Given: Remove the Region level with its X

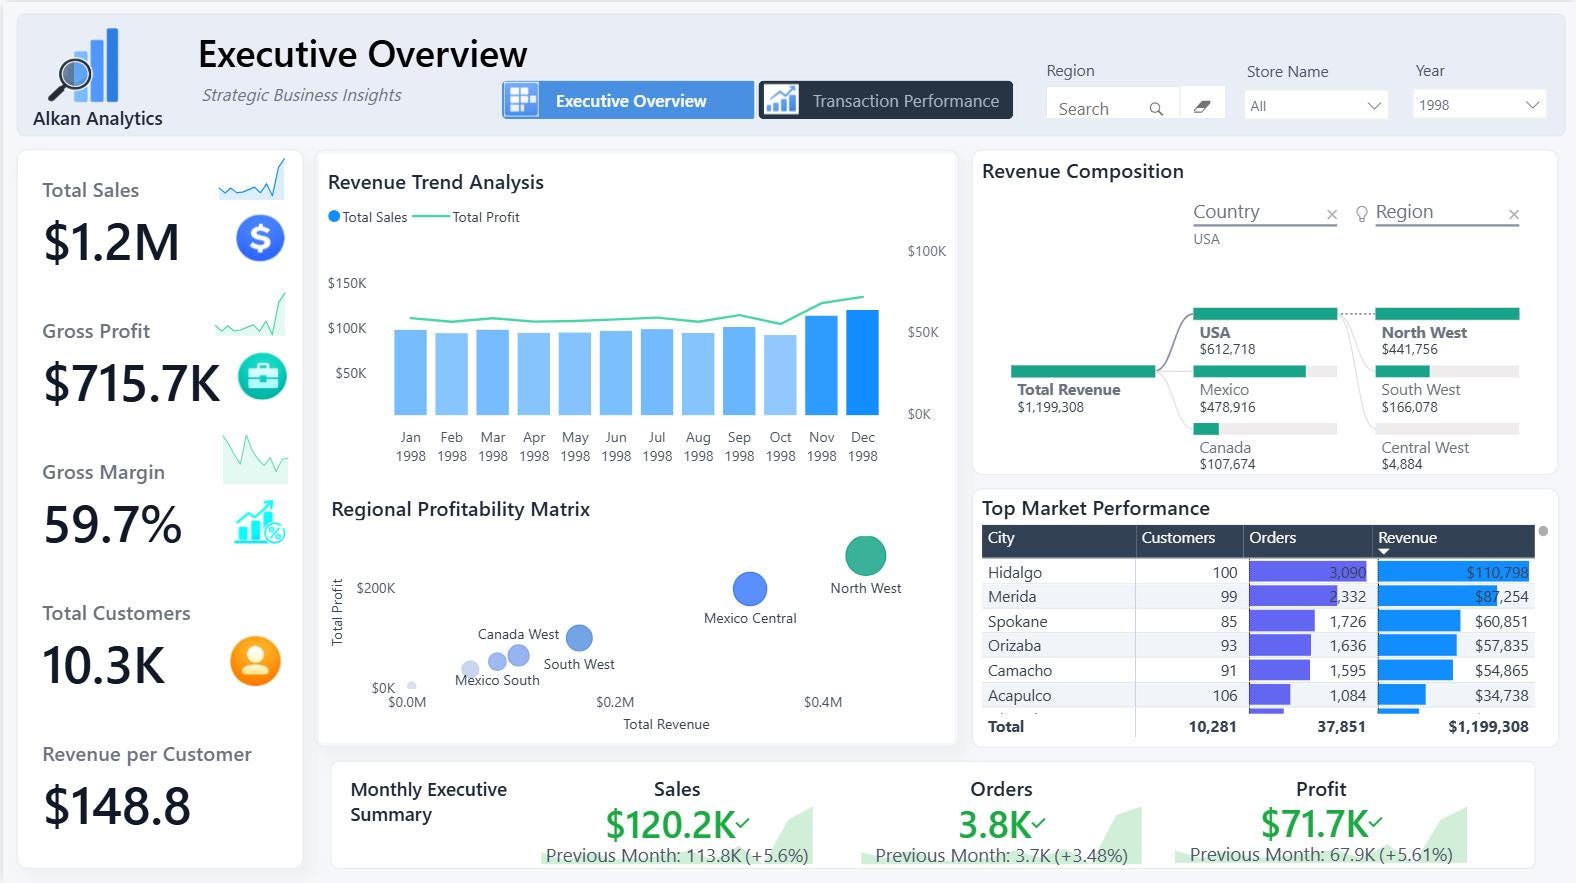Looking at the screenshot, I should (x=1514, y=214).
